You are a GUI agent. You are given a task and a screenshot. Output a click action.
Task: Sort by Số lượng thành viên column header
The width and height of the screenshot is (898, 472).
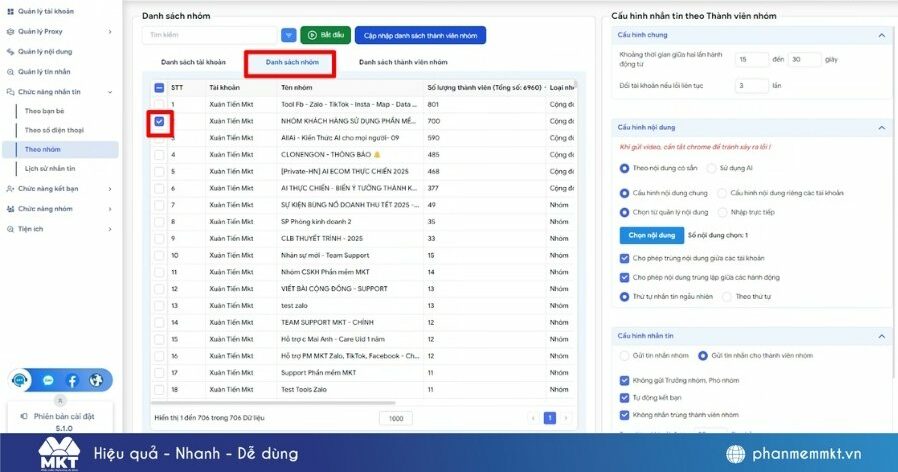pyautogui.click(x=485, y=88)
